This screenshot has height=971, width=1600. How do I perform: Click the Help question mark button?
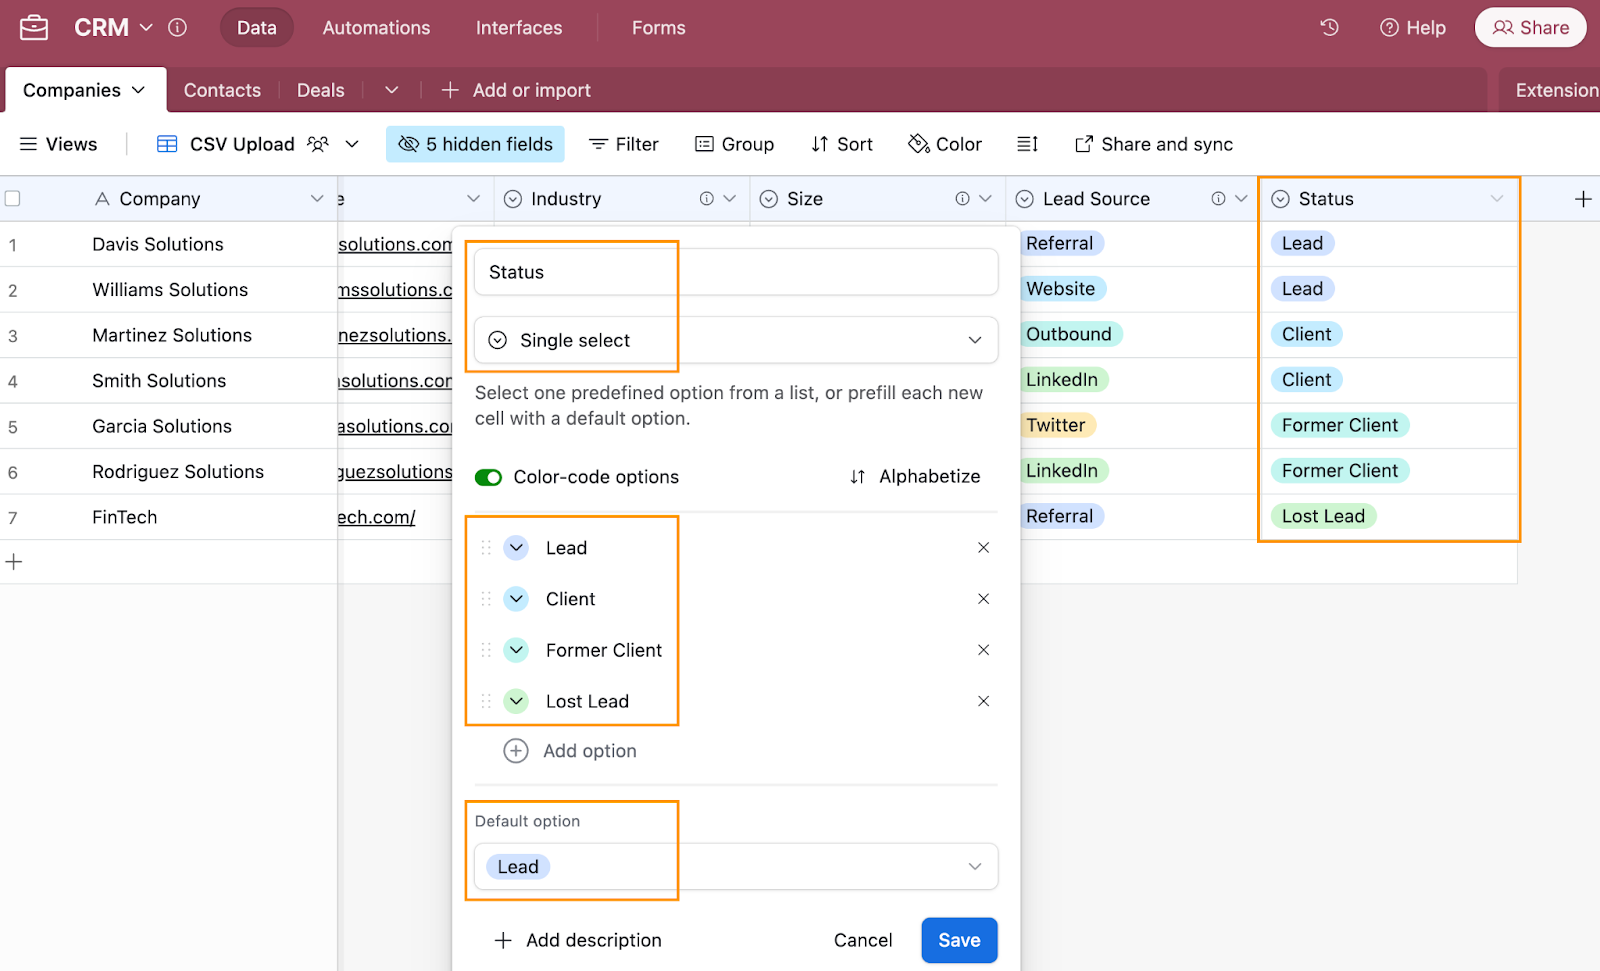click(x=1412, y=28)
